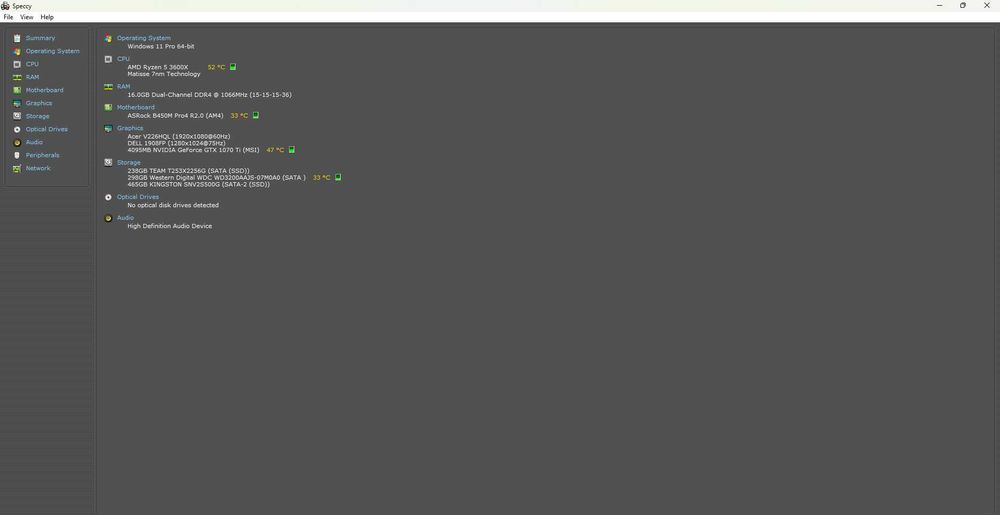1000x515 pixels.
Task: Click the CPU sidebar icon
Action: click(x=17, y=64)
